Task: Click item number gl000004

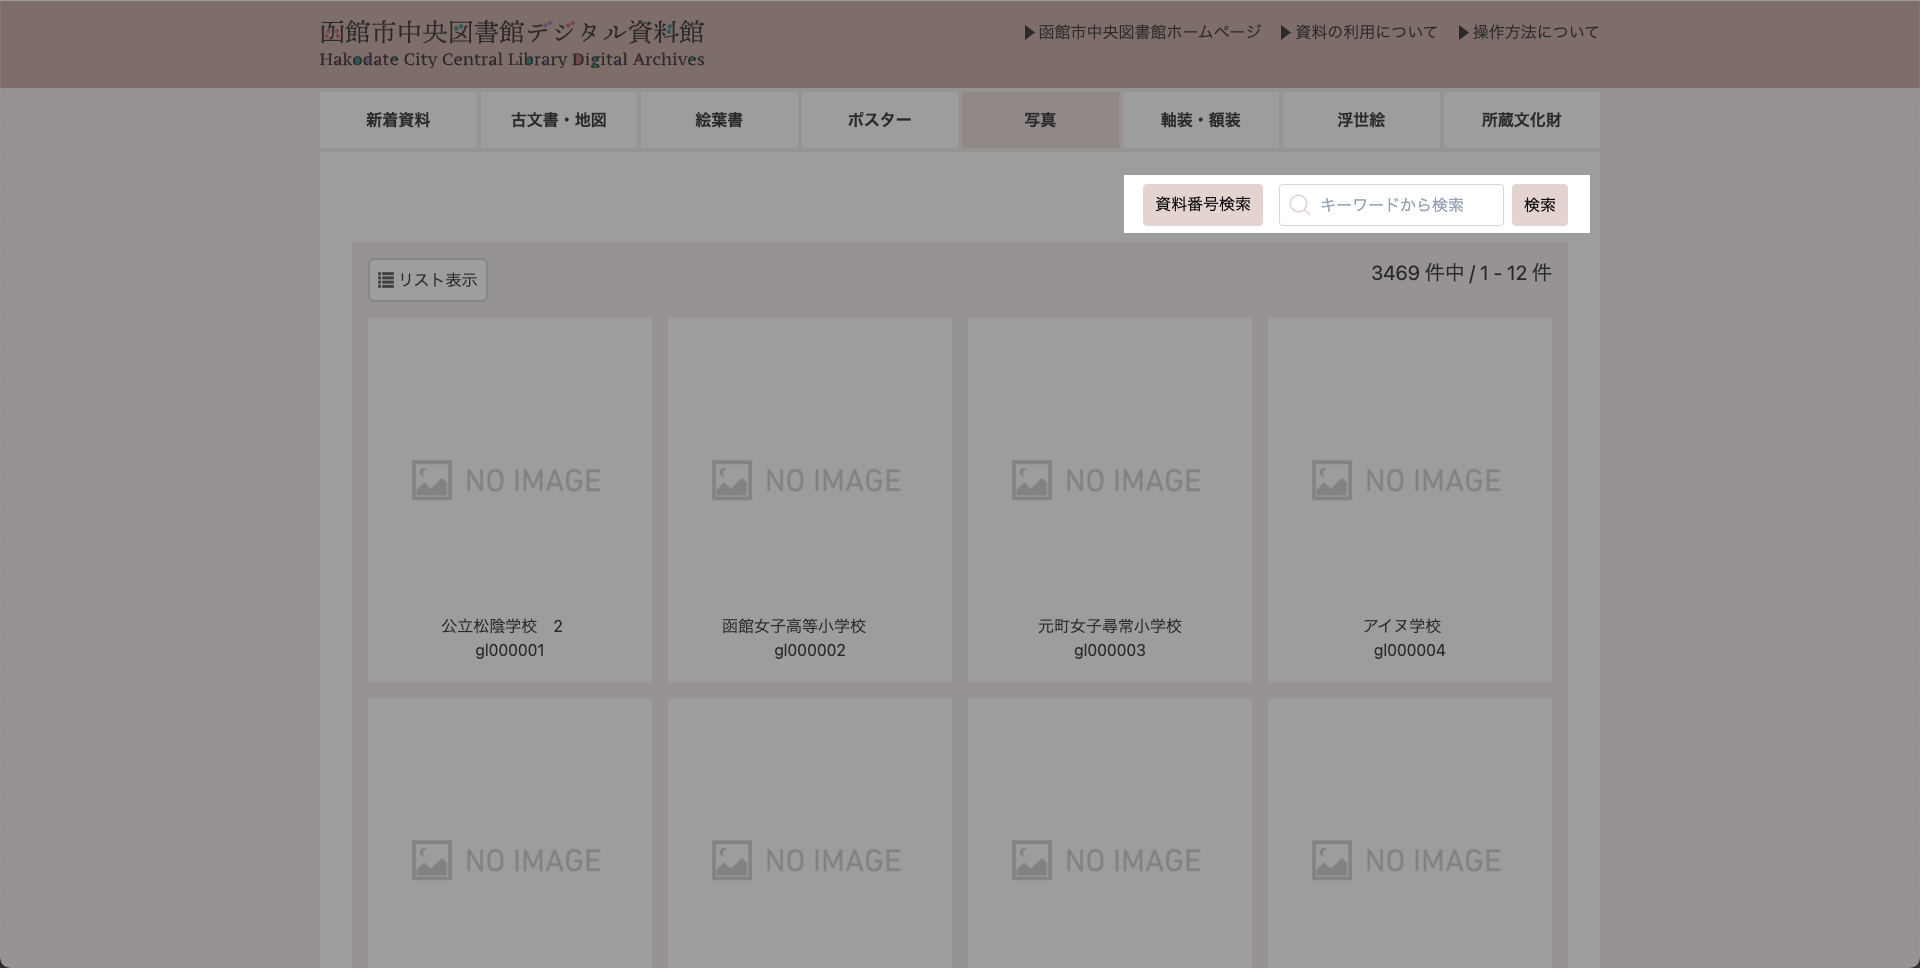Action: click(x=1410, y=651)
